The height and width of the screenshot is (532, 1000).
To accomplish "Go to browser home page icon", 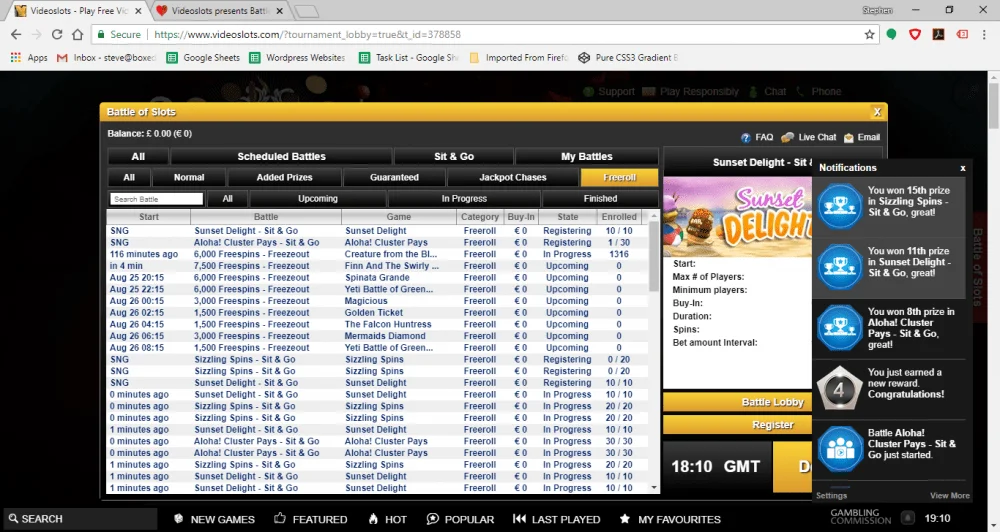I will tap(77, 34).
